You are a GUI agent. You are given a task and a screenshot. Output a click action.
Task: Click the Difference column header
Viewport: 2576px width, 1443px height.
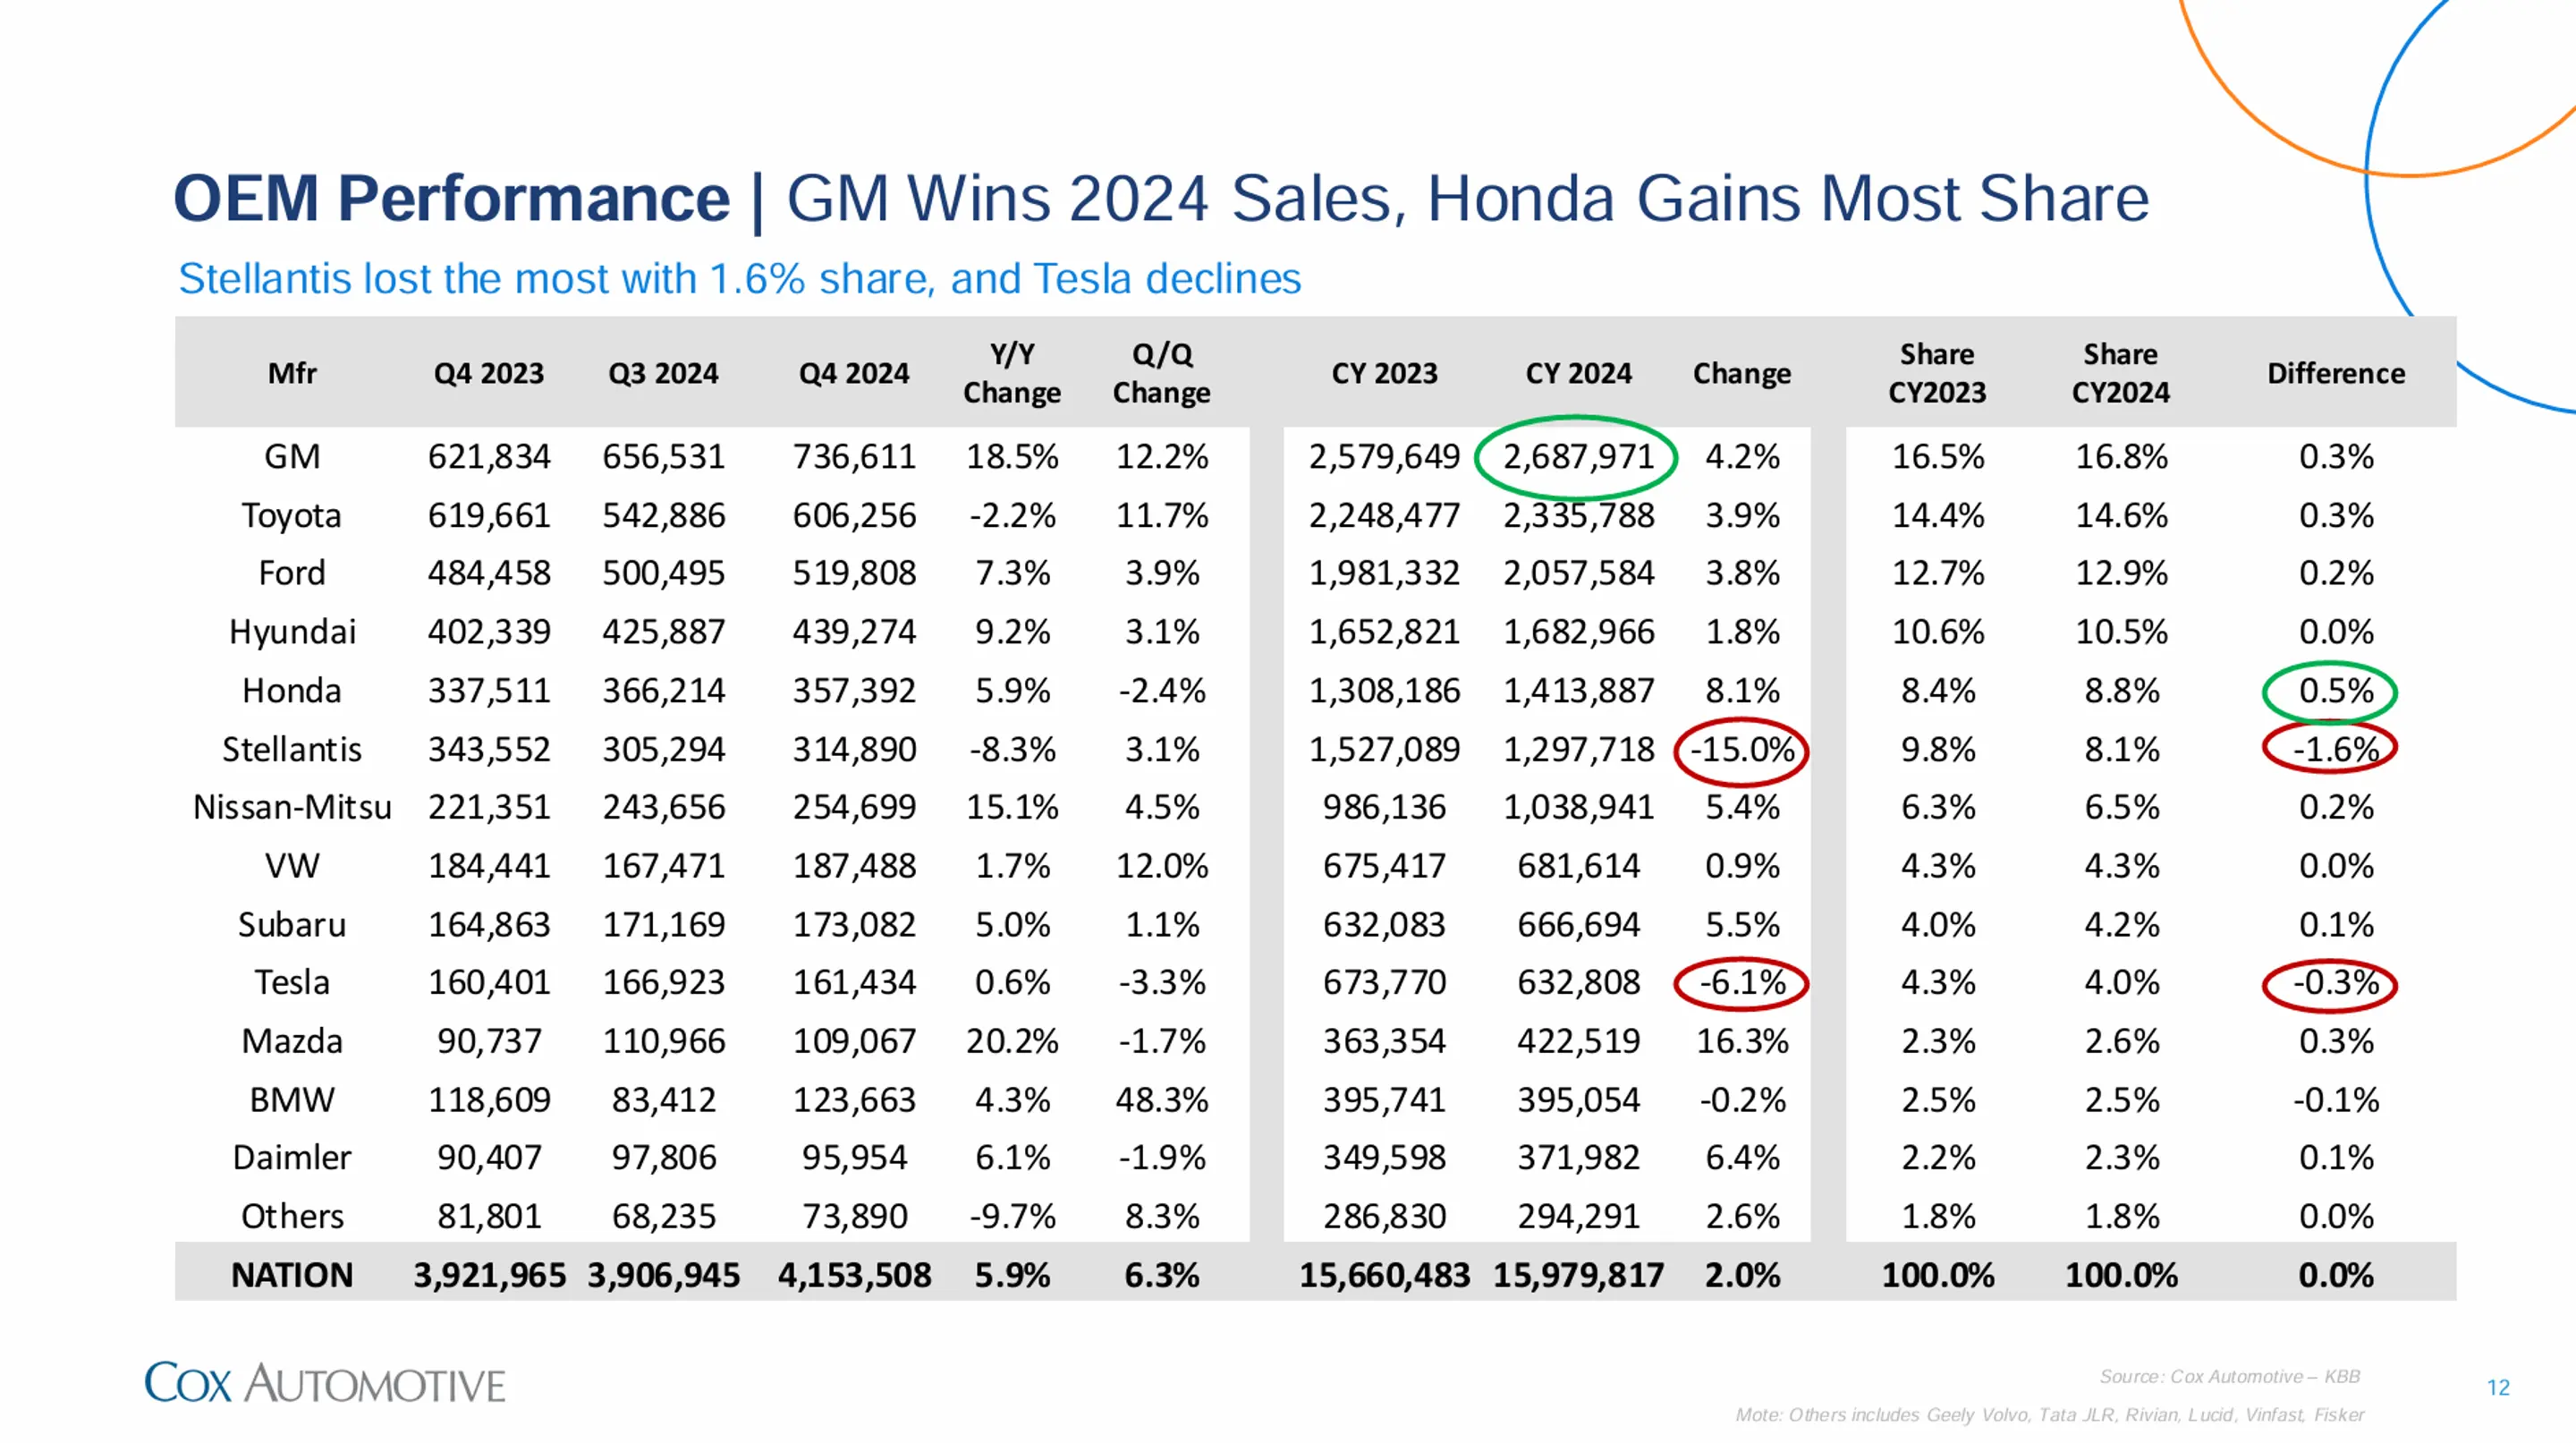(2335, 373)
